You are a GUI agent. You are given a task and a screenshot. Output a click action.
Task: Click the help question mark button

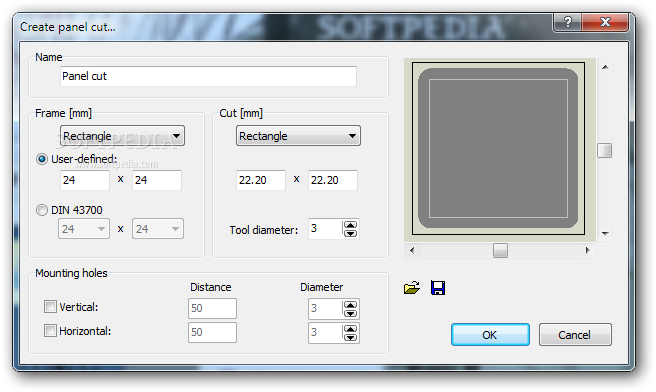click(x=567, y=22)
